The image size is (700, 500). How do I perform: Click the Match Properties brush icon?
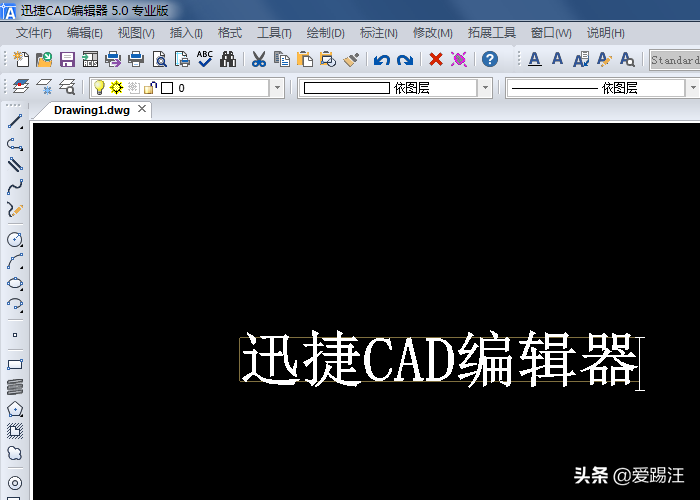click(351, 59)
